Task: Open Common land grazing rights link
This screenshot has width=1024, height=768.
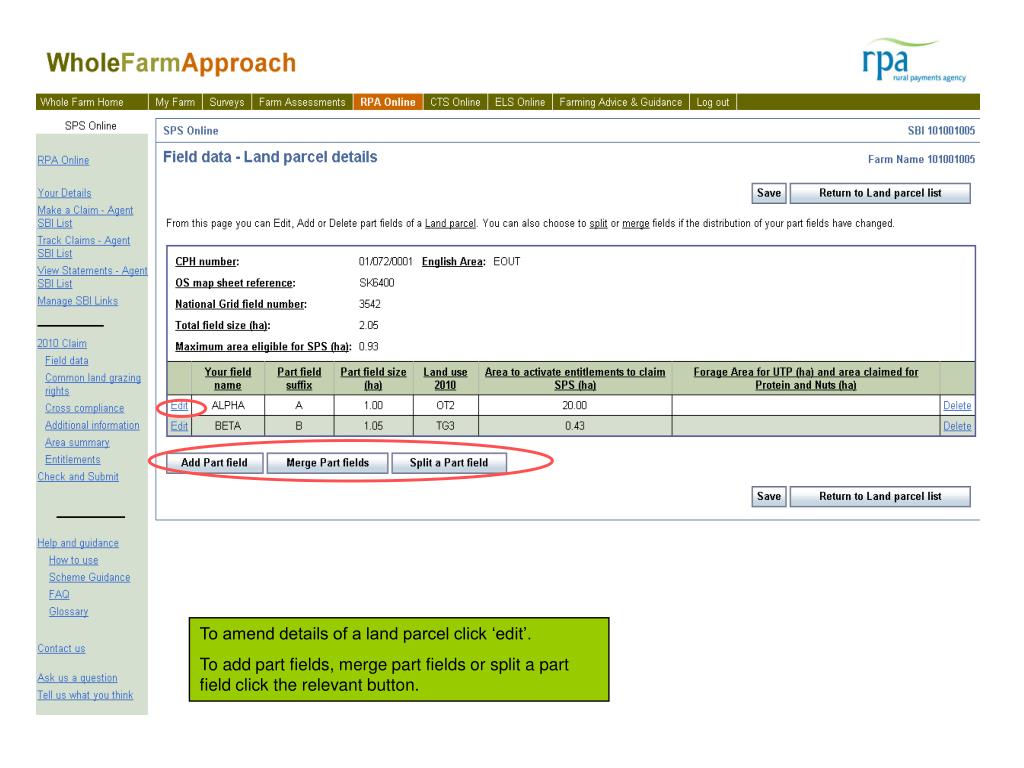Action: [x=93, y=384]
